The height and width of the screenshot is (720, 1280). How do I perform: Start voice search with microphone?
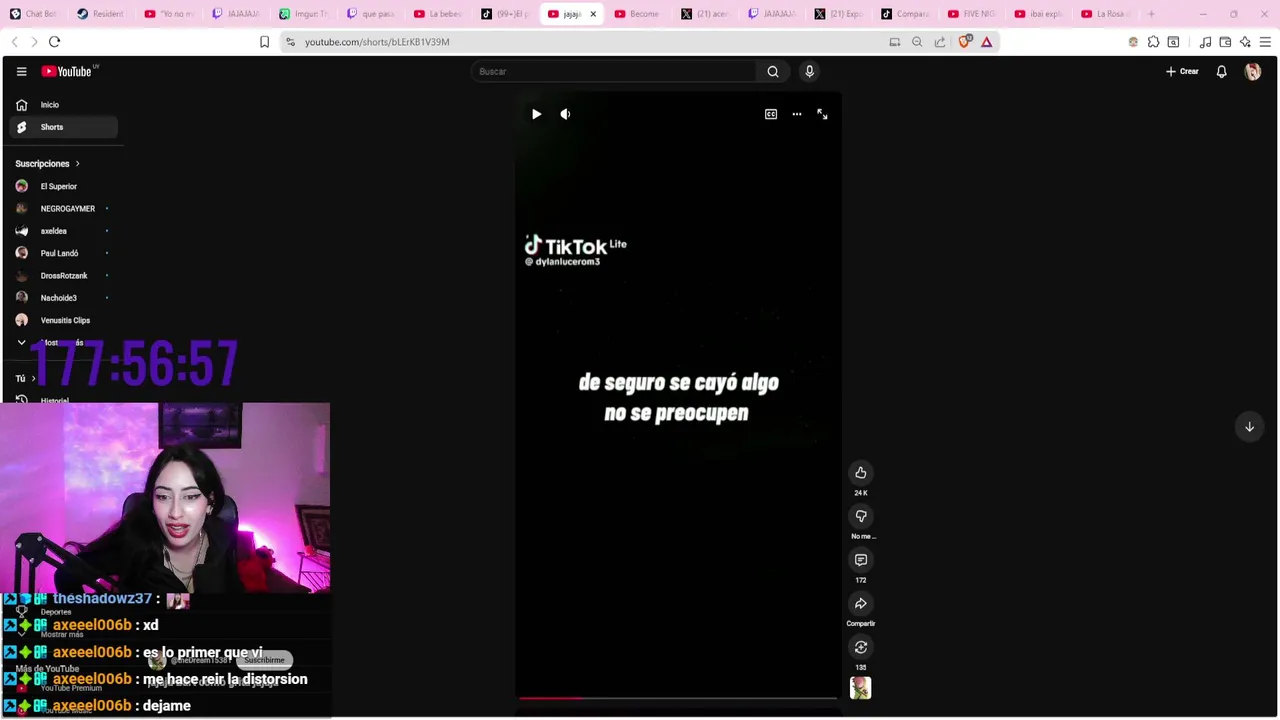click(810, 71)
